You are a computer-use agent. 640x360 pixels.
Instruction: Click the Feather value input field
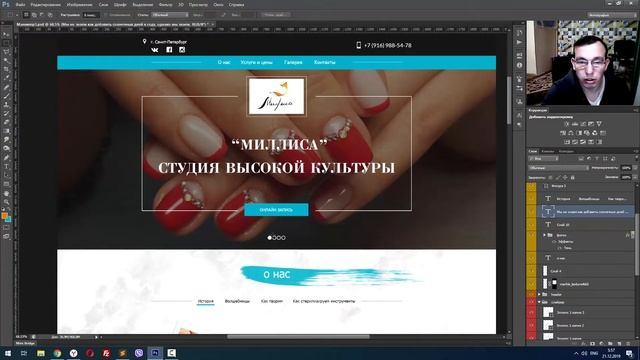point(90,15)
